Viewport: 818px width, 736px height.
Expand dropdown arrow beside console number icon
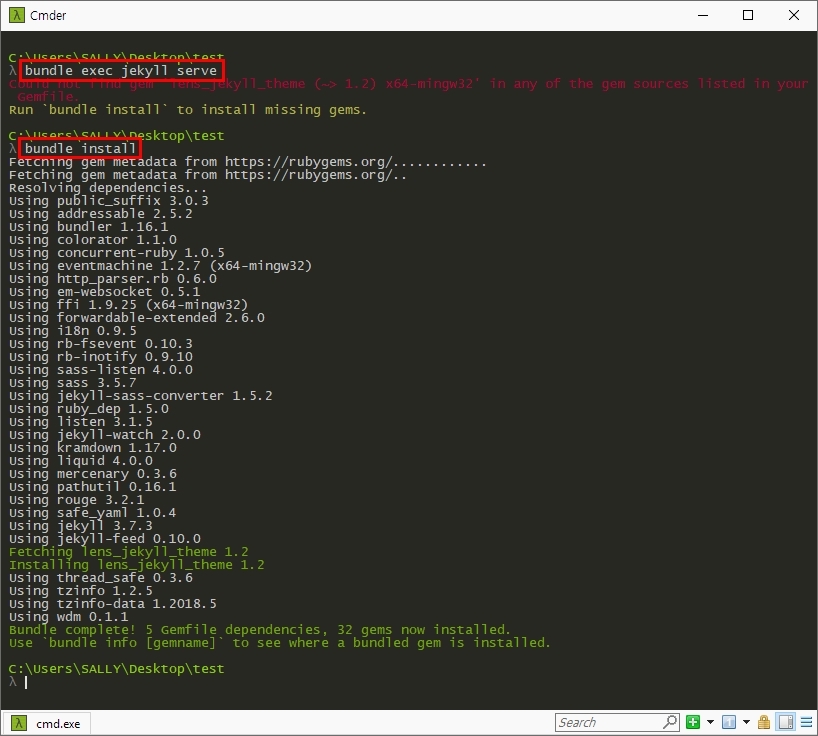pos(746,722)
